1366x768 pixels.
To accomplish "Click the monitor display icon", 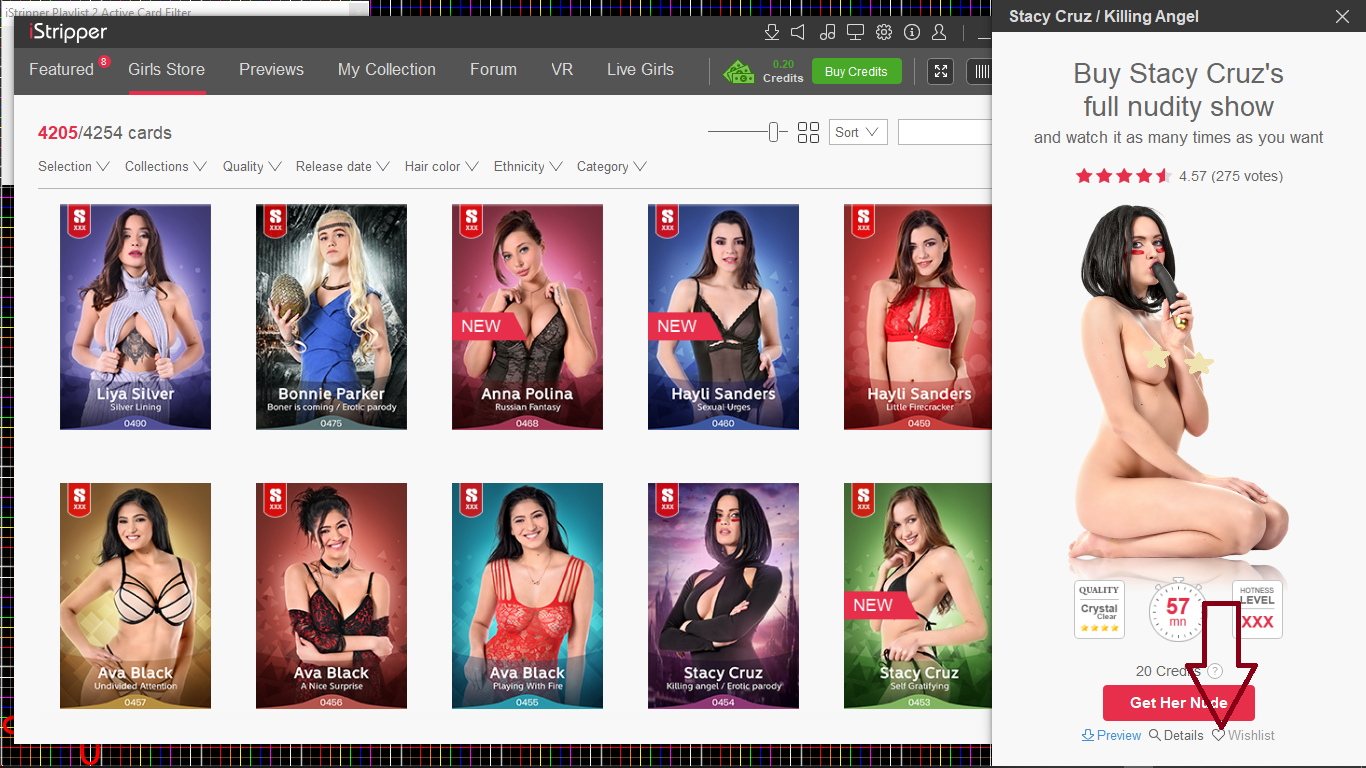I will [855, 32].
